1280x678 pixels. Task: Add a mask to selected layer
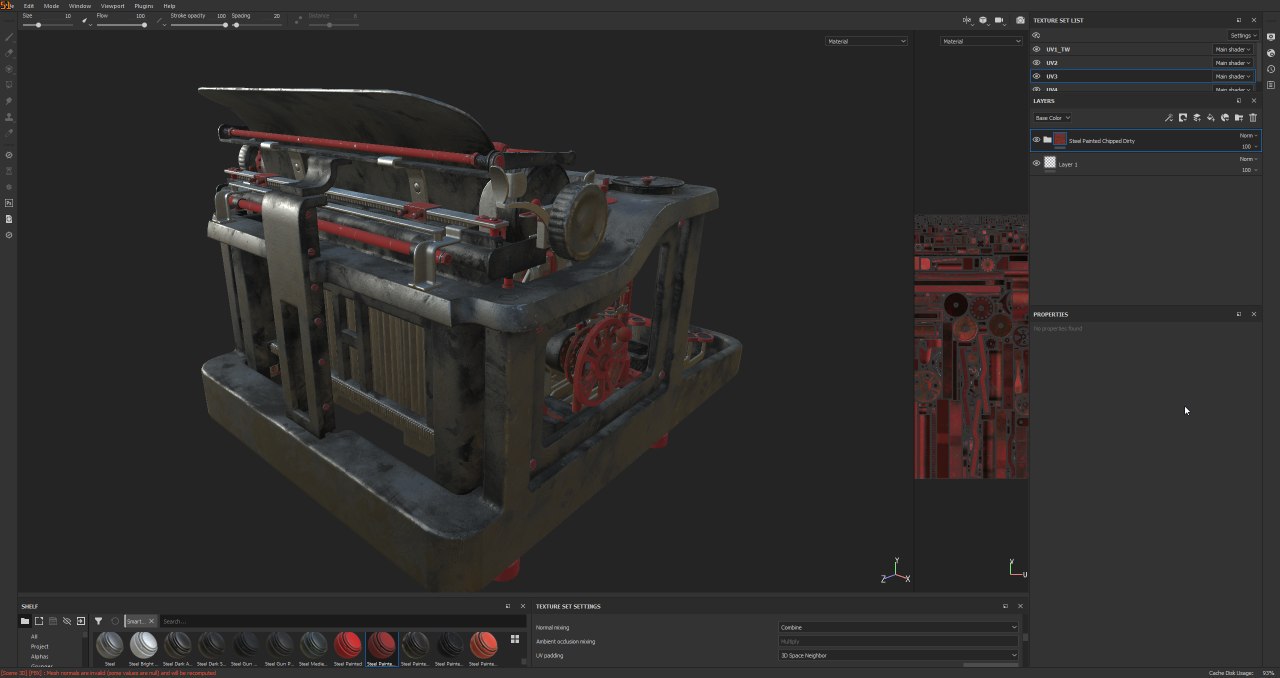(x=1182, y=118)
